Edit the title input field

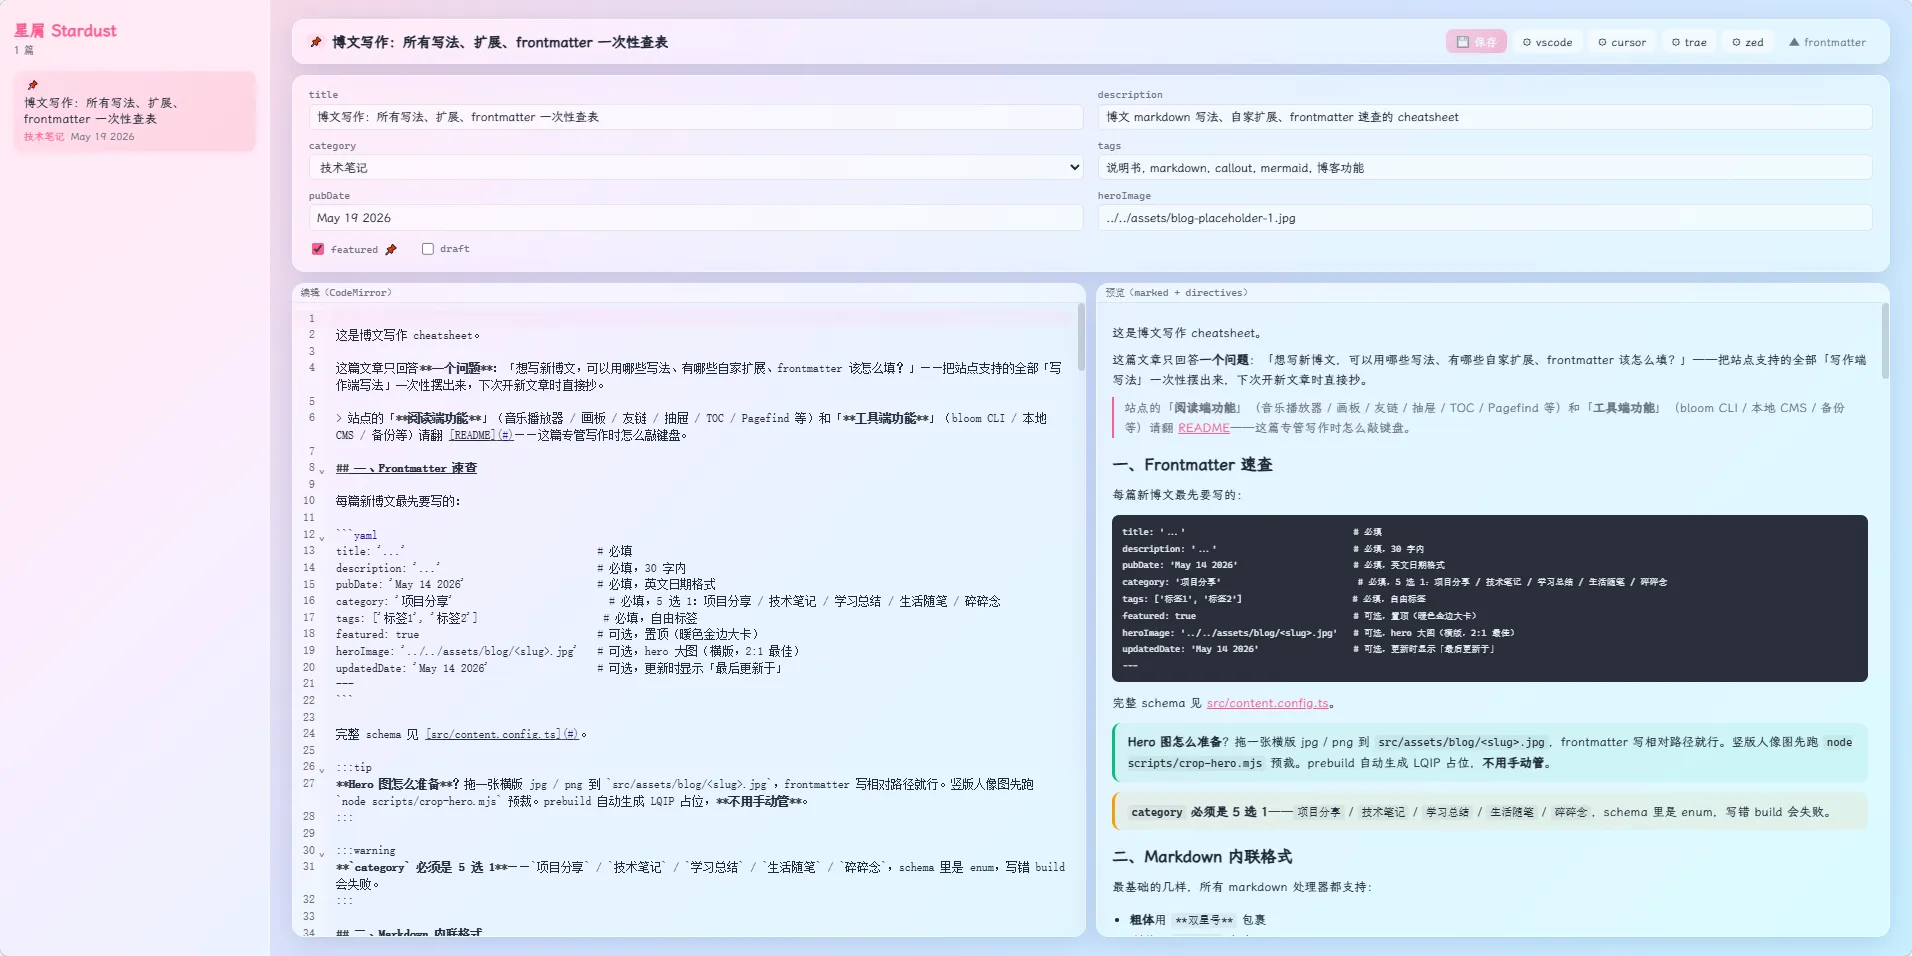tap(696, 117)
